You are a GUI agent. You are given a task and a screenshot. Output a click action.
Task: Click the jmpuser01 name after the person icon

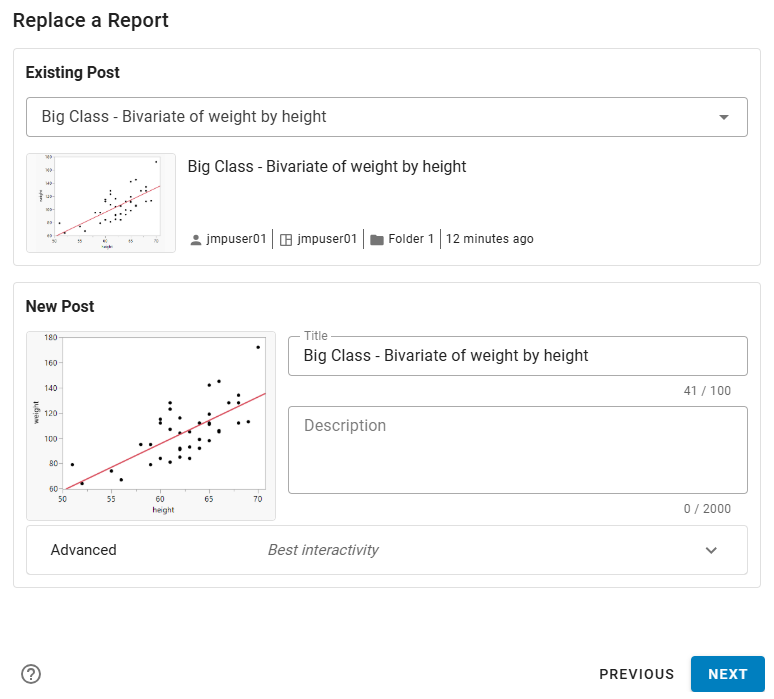(237, 240)
